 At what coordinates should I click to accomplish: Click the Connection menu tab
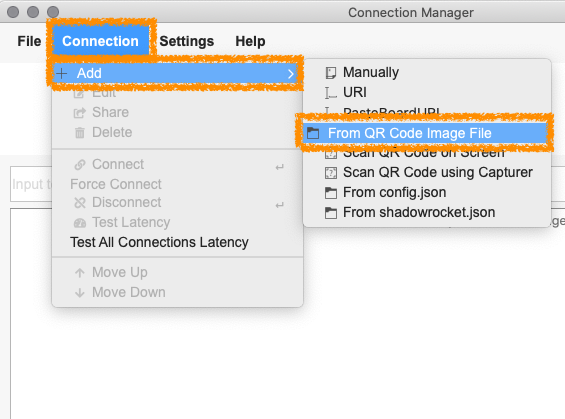101,41
